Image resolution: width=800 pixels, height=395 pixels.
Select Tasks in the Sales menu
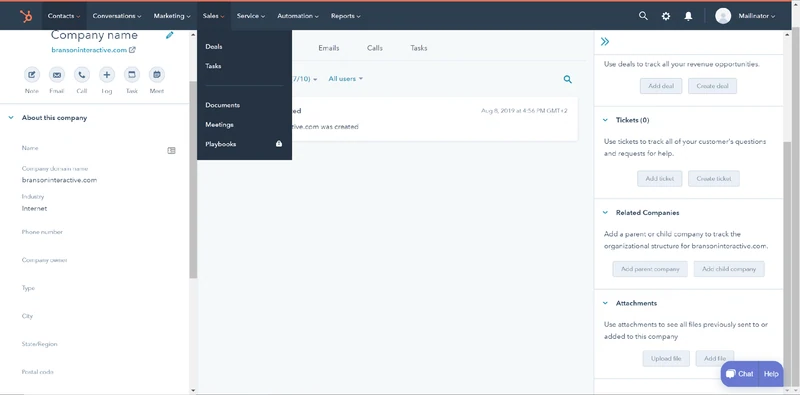tap(213, 66)
